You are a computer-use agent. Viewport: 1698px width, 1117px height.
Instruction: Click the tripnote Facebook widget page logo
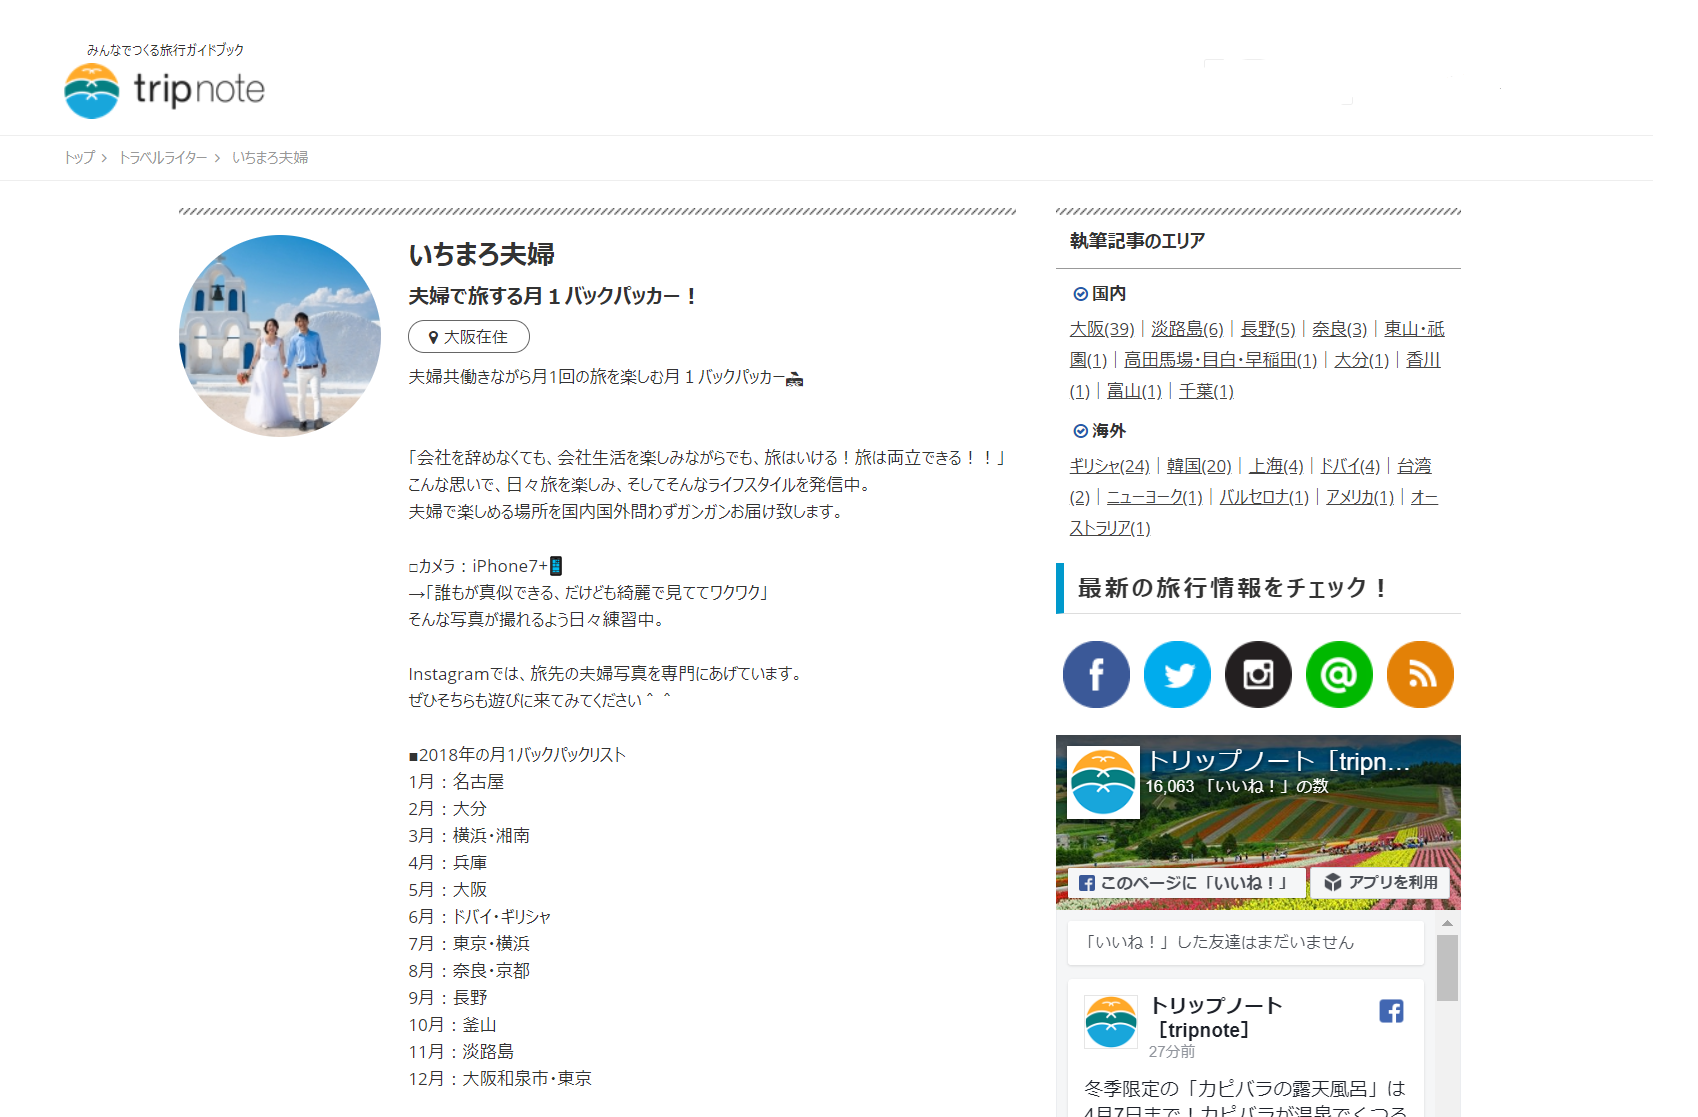click(1103, 782)
